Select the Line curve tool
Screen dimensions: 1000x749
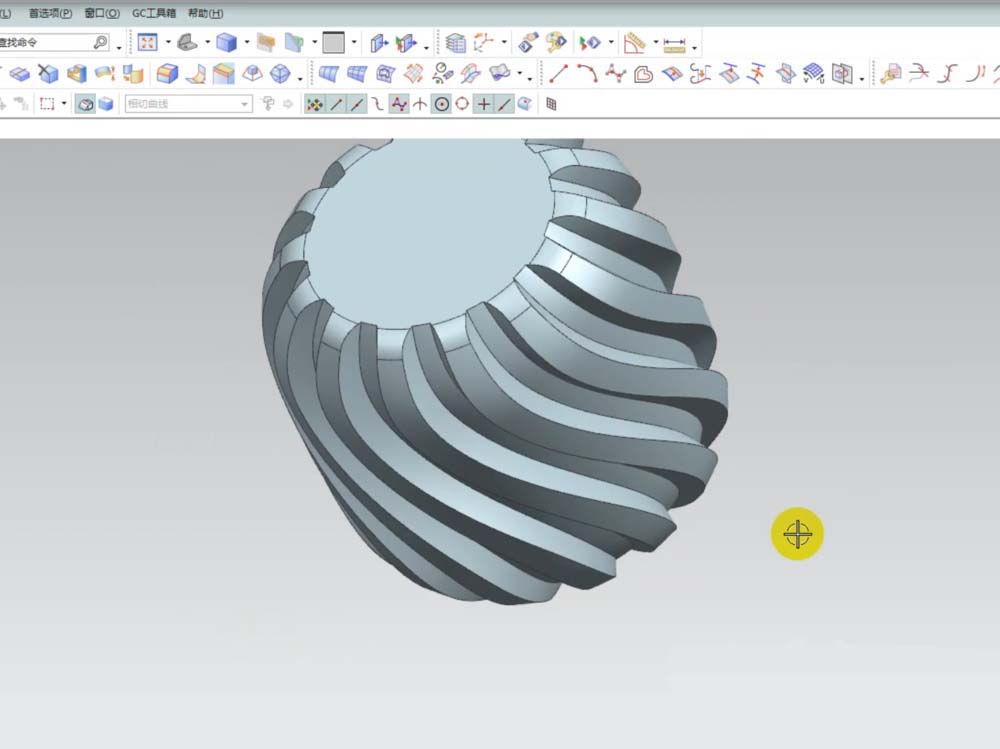coord(558,74)
